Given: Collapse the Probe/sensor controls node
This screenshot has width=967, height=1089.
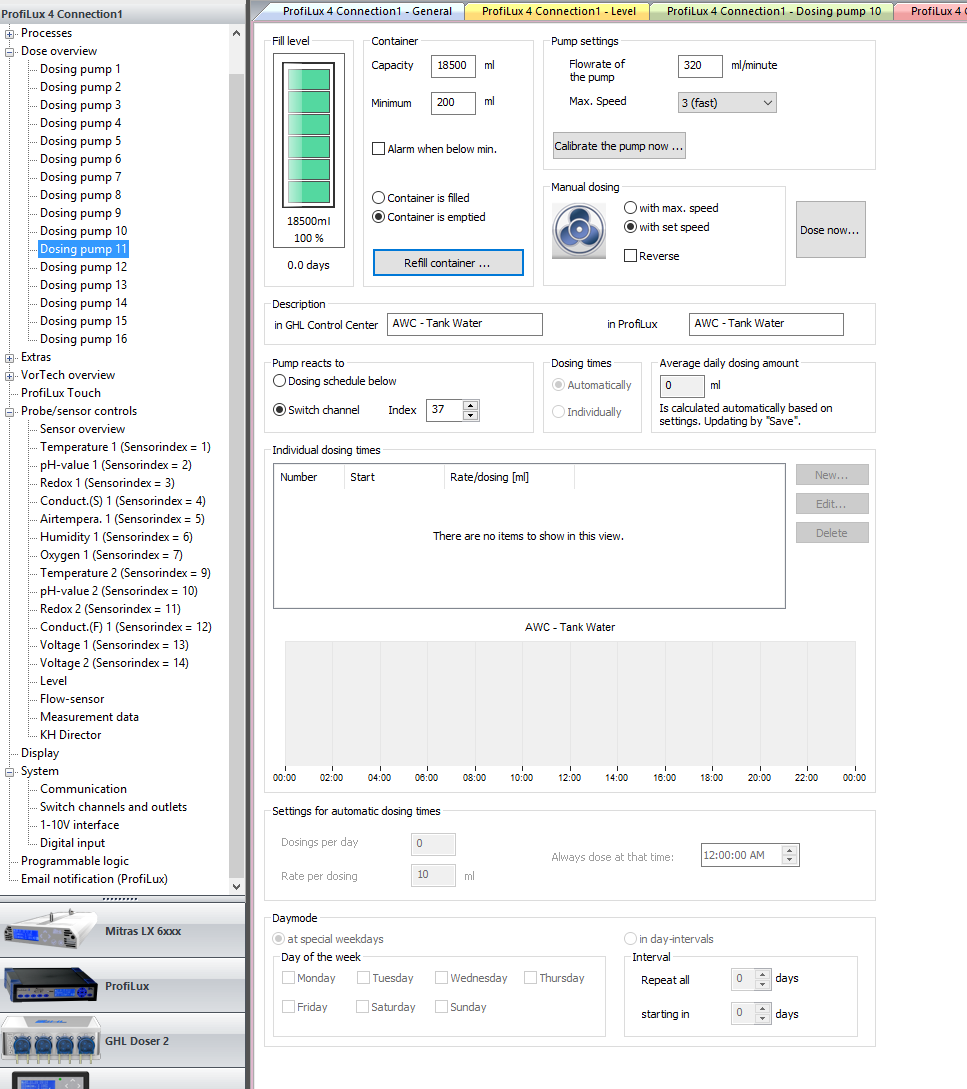Looking at the screenshot, I should coord(10,412).
